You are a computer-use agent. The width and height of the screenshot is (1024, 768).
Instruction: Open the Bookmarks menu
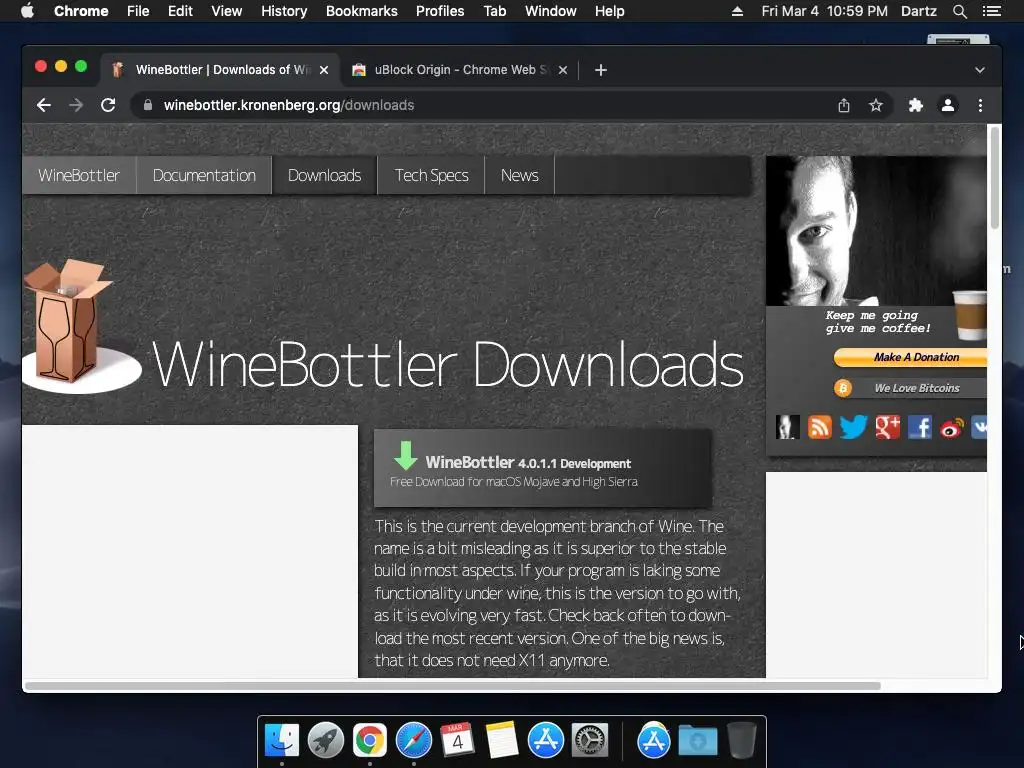click(x=362, y=11)
